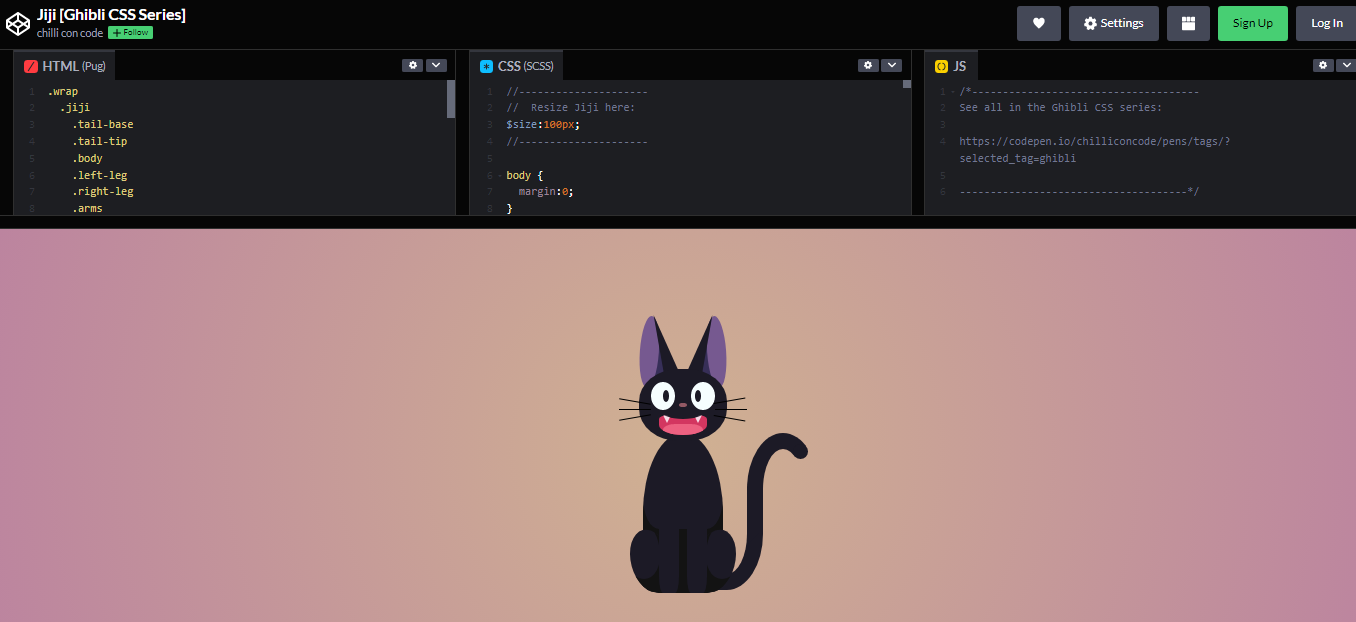Open the editor layout picker icon
The height and width of the screenshot is (622, 1356).
1188,22
